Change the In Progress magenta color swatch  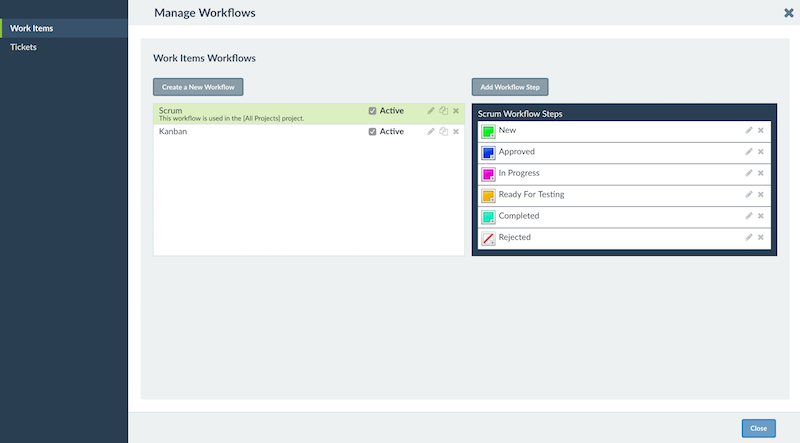488,174
